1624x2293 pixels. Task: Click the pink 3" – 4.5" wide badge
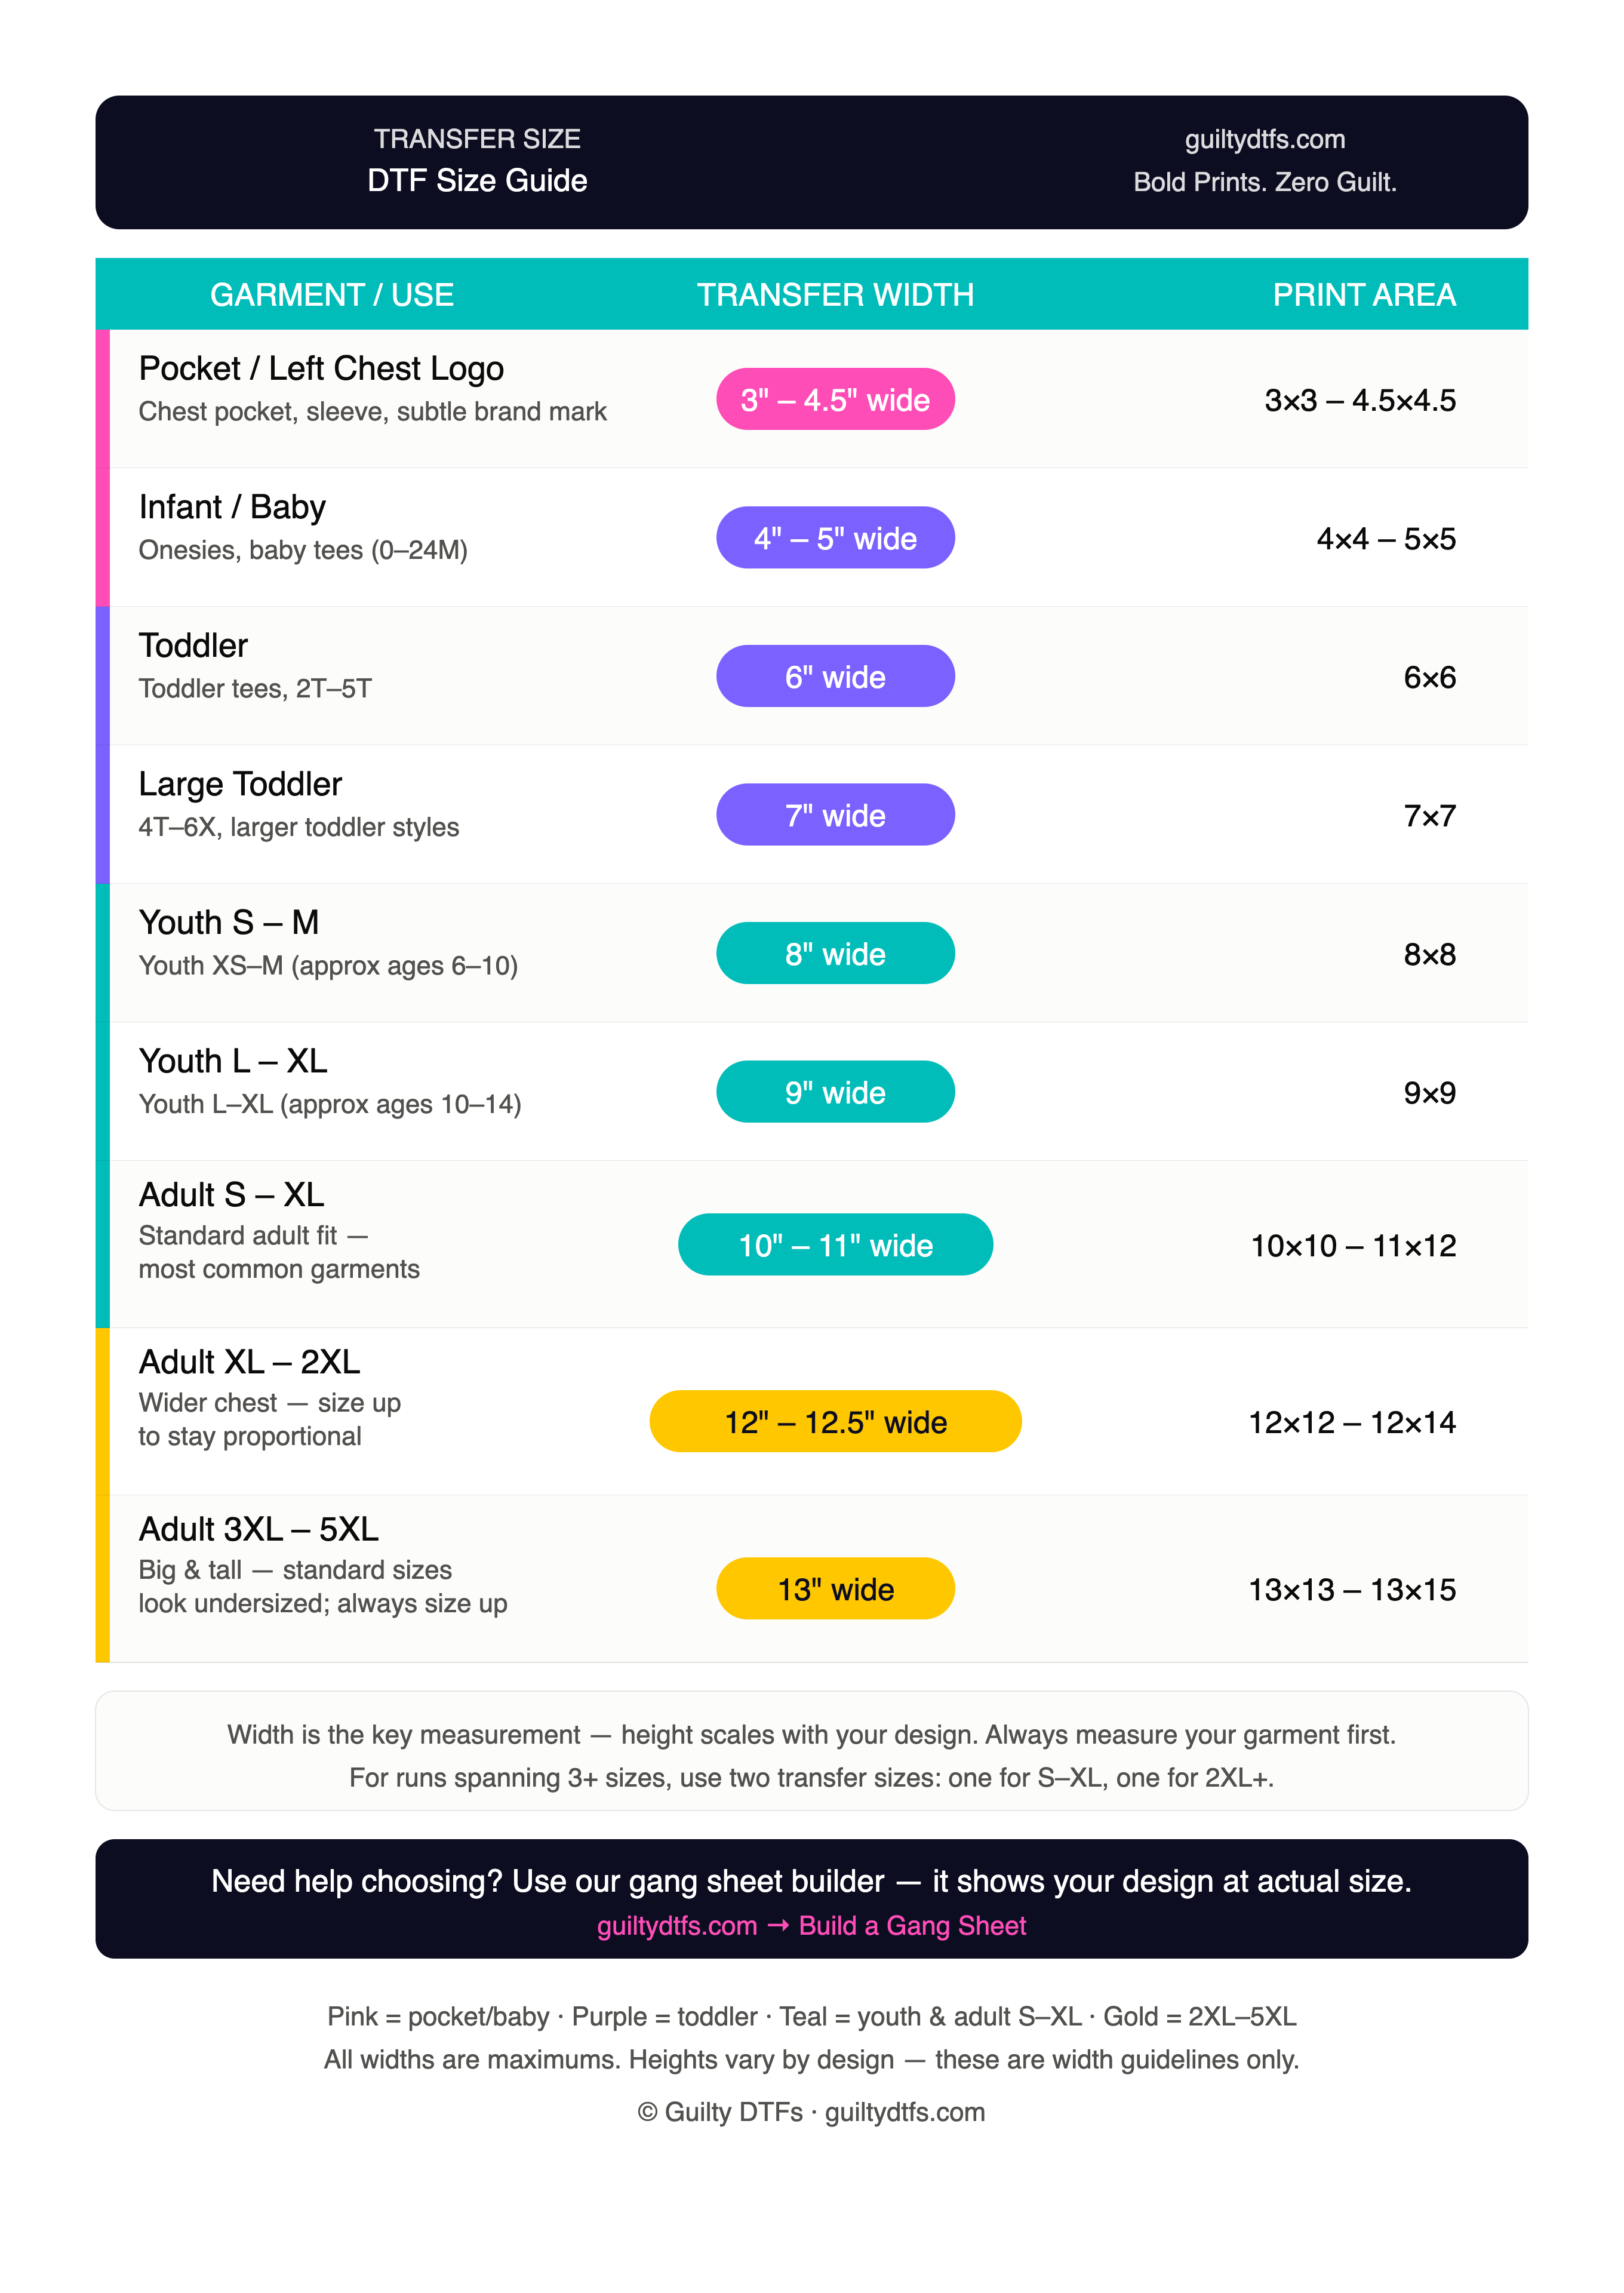(835, 399)
